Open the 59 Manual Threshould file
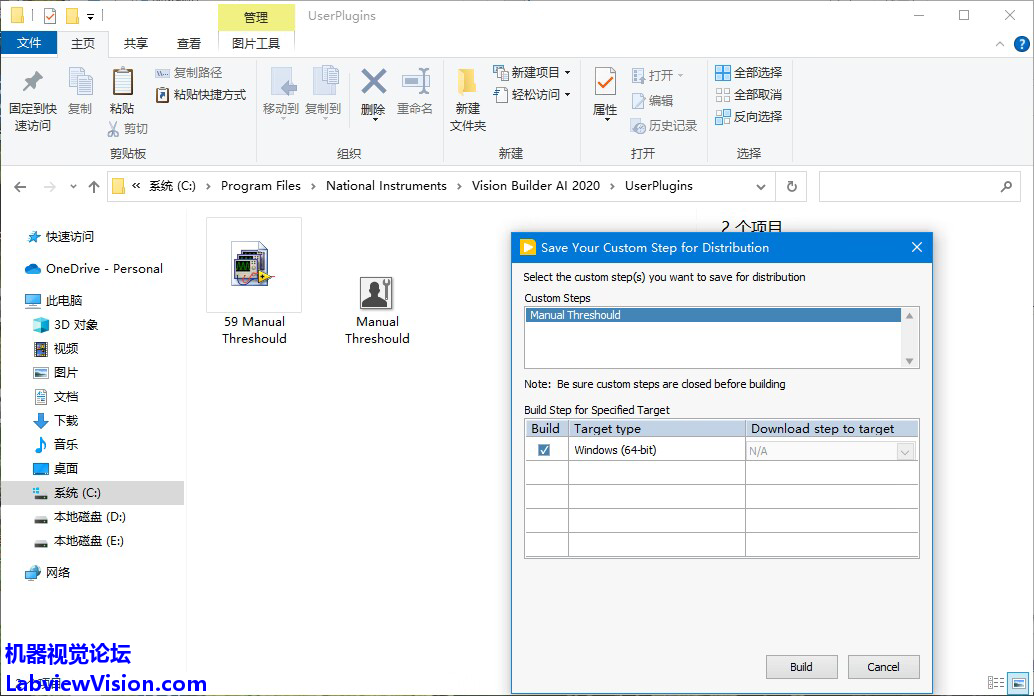The image size is (1034, 696). click(254, 266)
